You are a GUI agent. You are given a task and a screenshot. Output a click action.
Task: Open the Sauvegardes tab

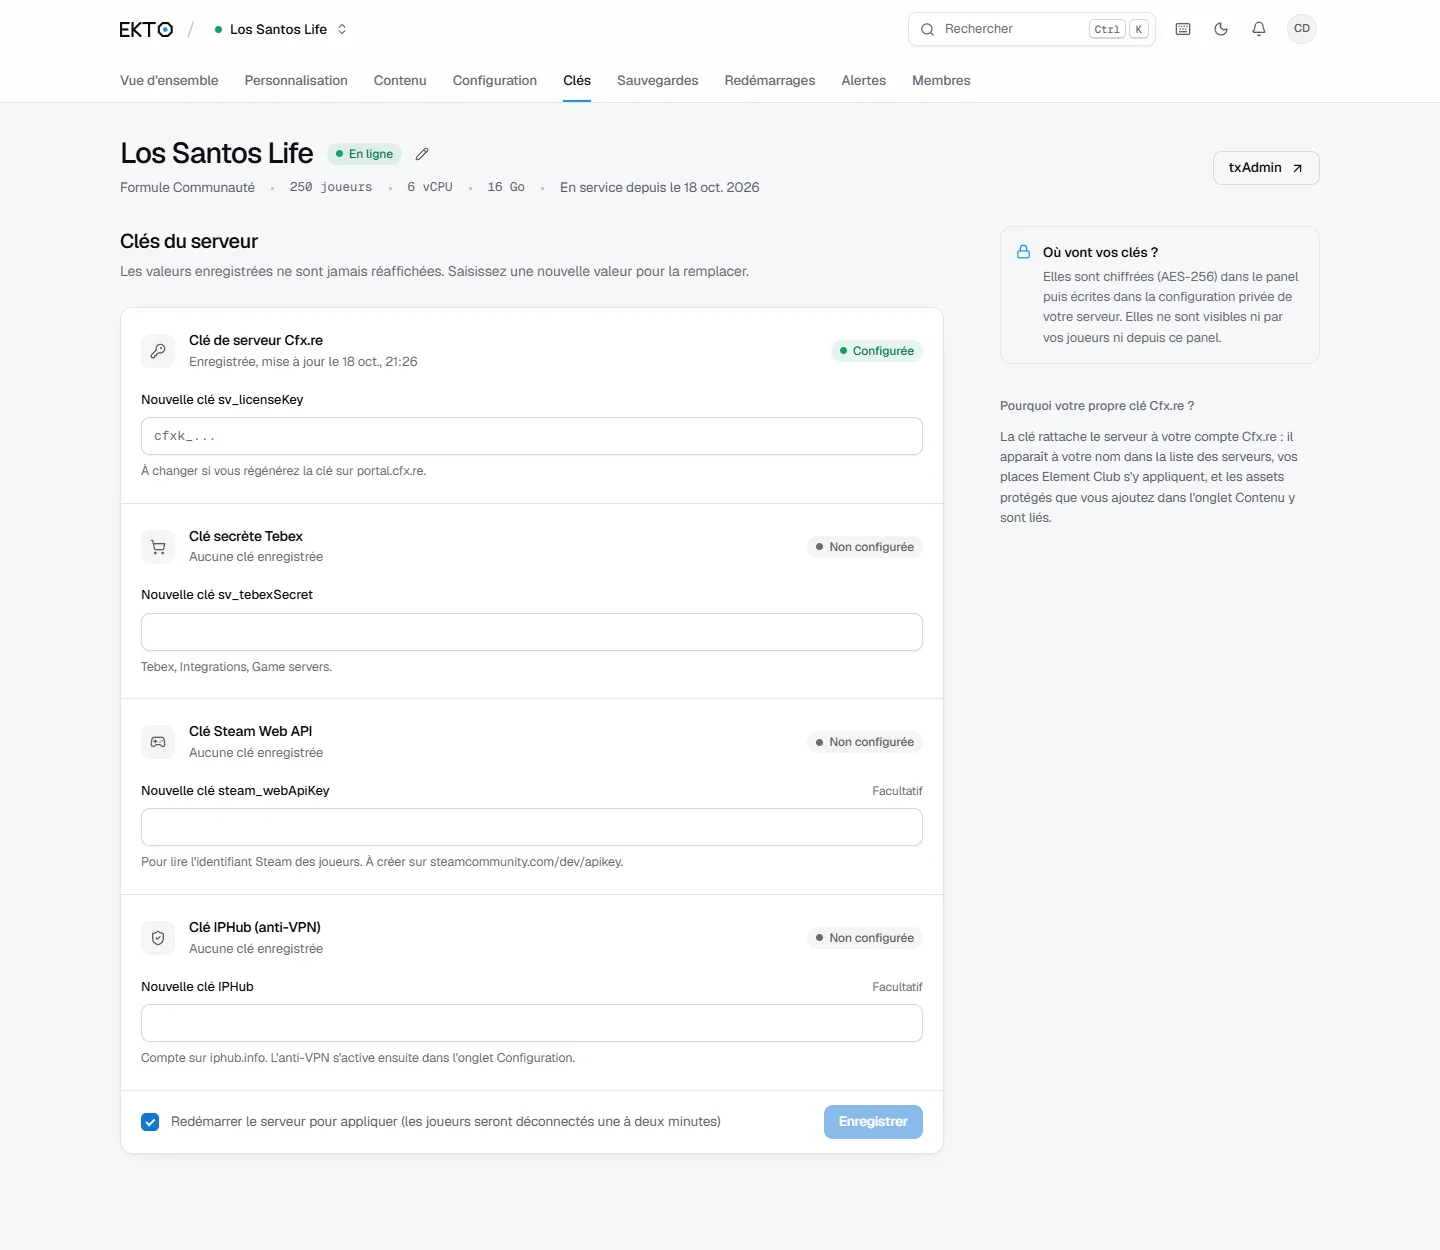pos(658,80)
